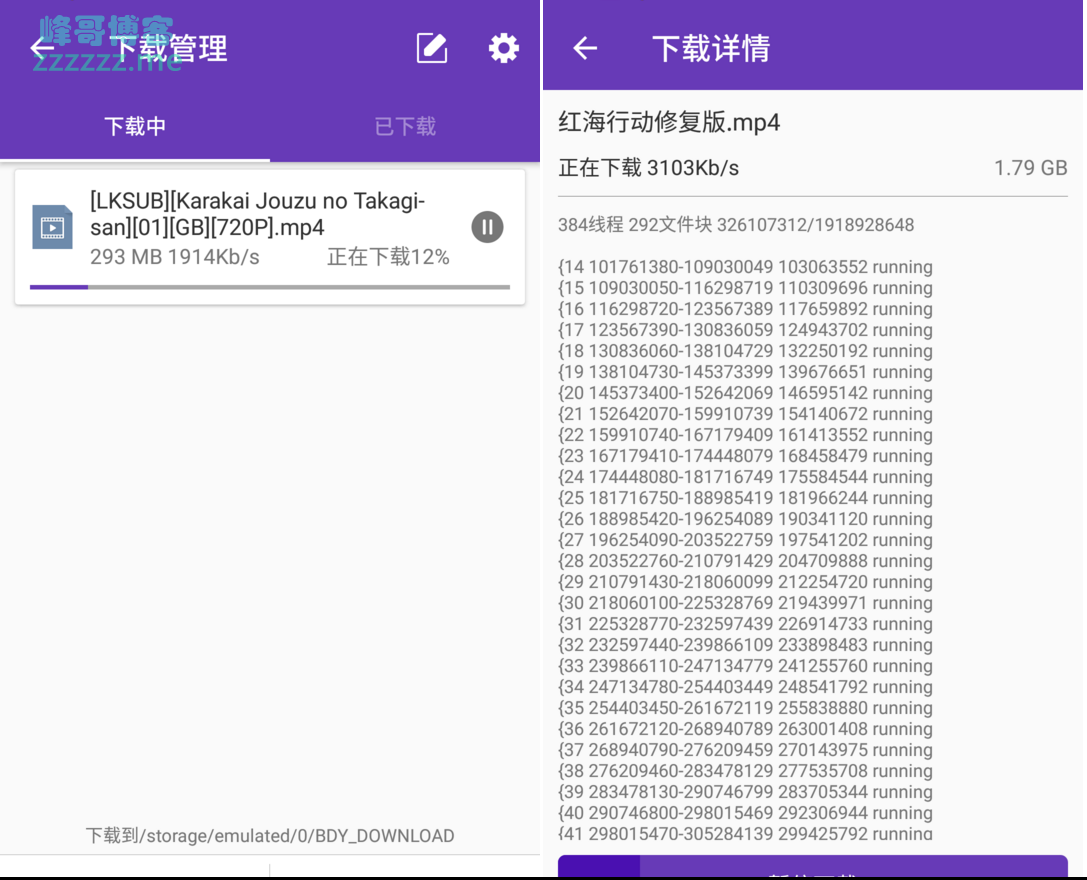The height and width of the screenshot is (880, 1087).
Task: Open the settings gear icon
Action: (503, 48)
